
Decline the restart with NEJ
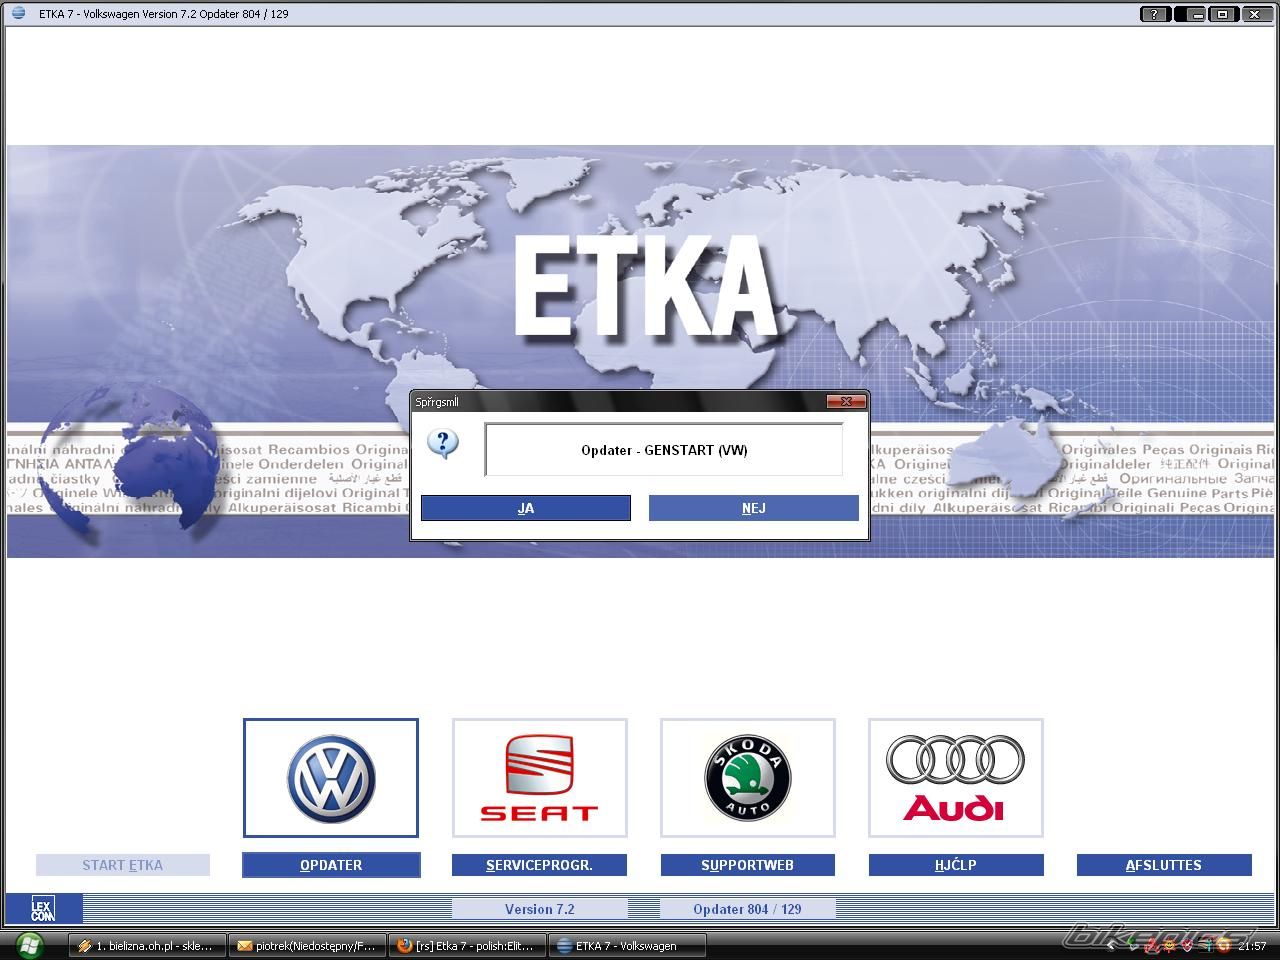pyautogui.click(x=754, y=508)
